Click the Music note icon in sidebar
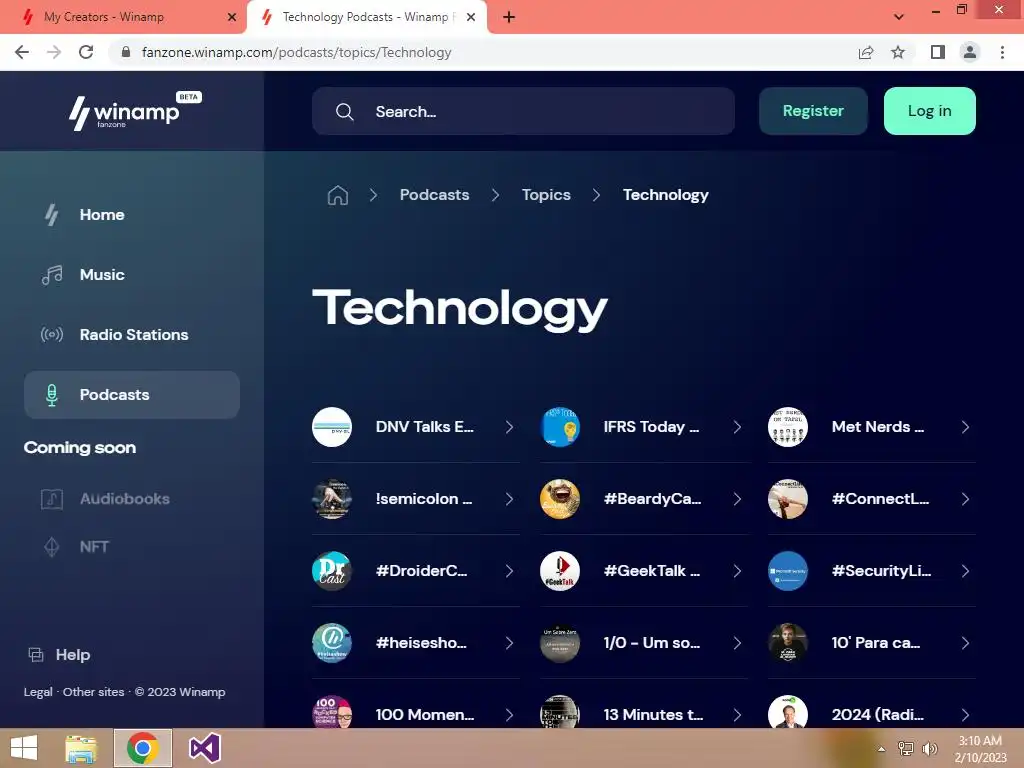 click(52, 275)
